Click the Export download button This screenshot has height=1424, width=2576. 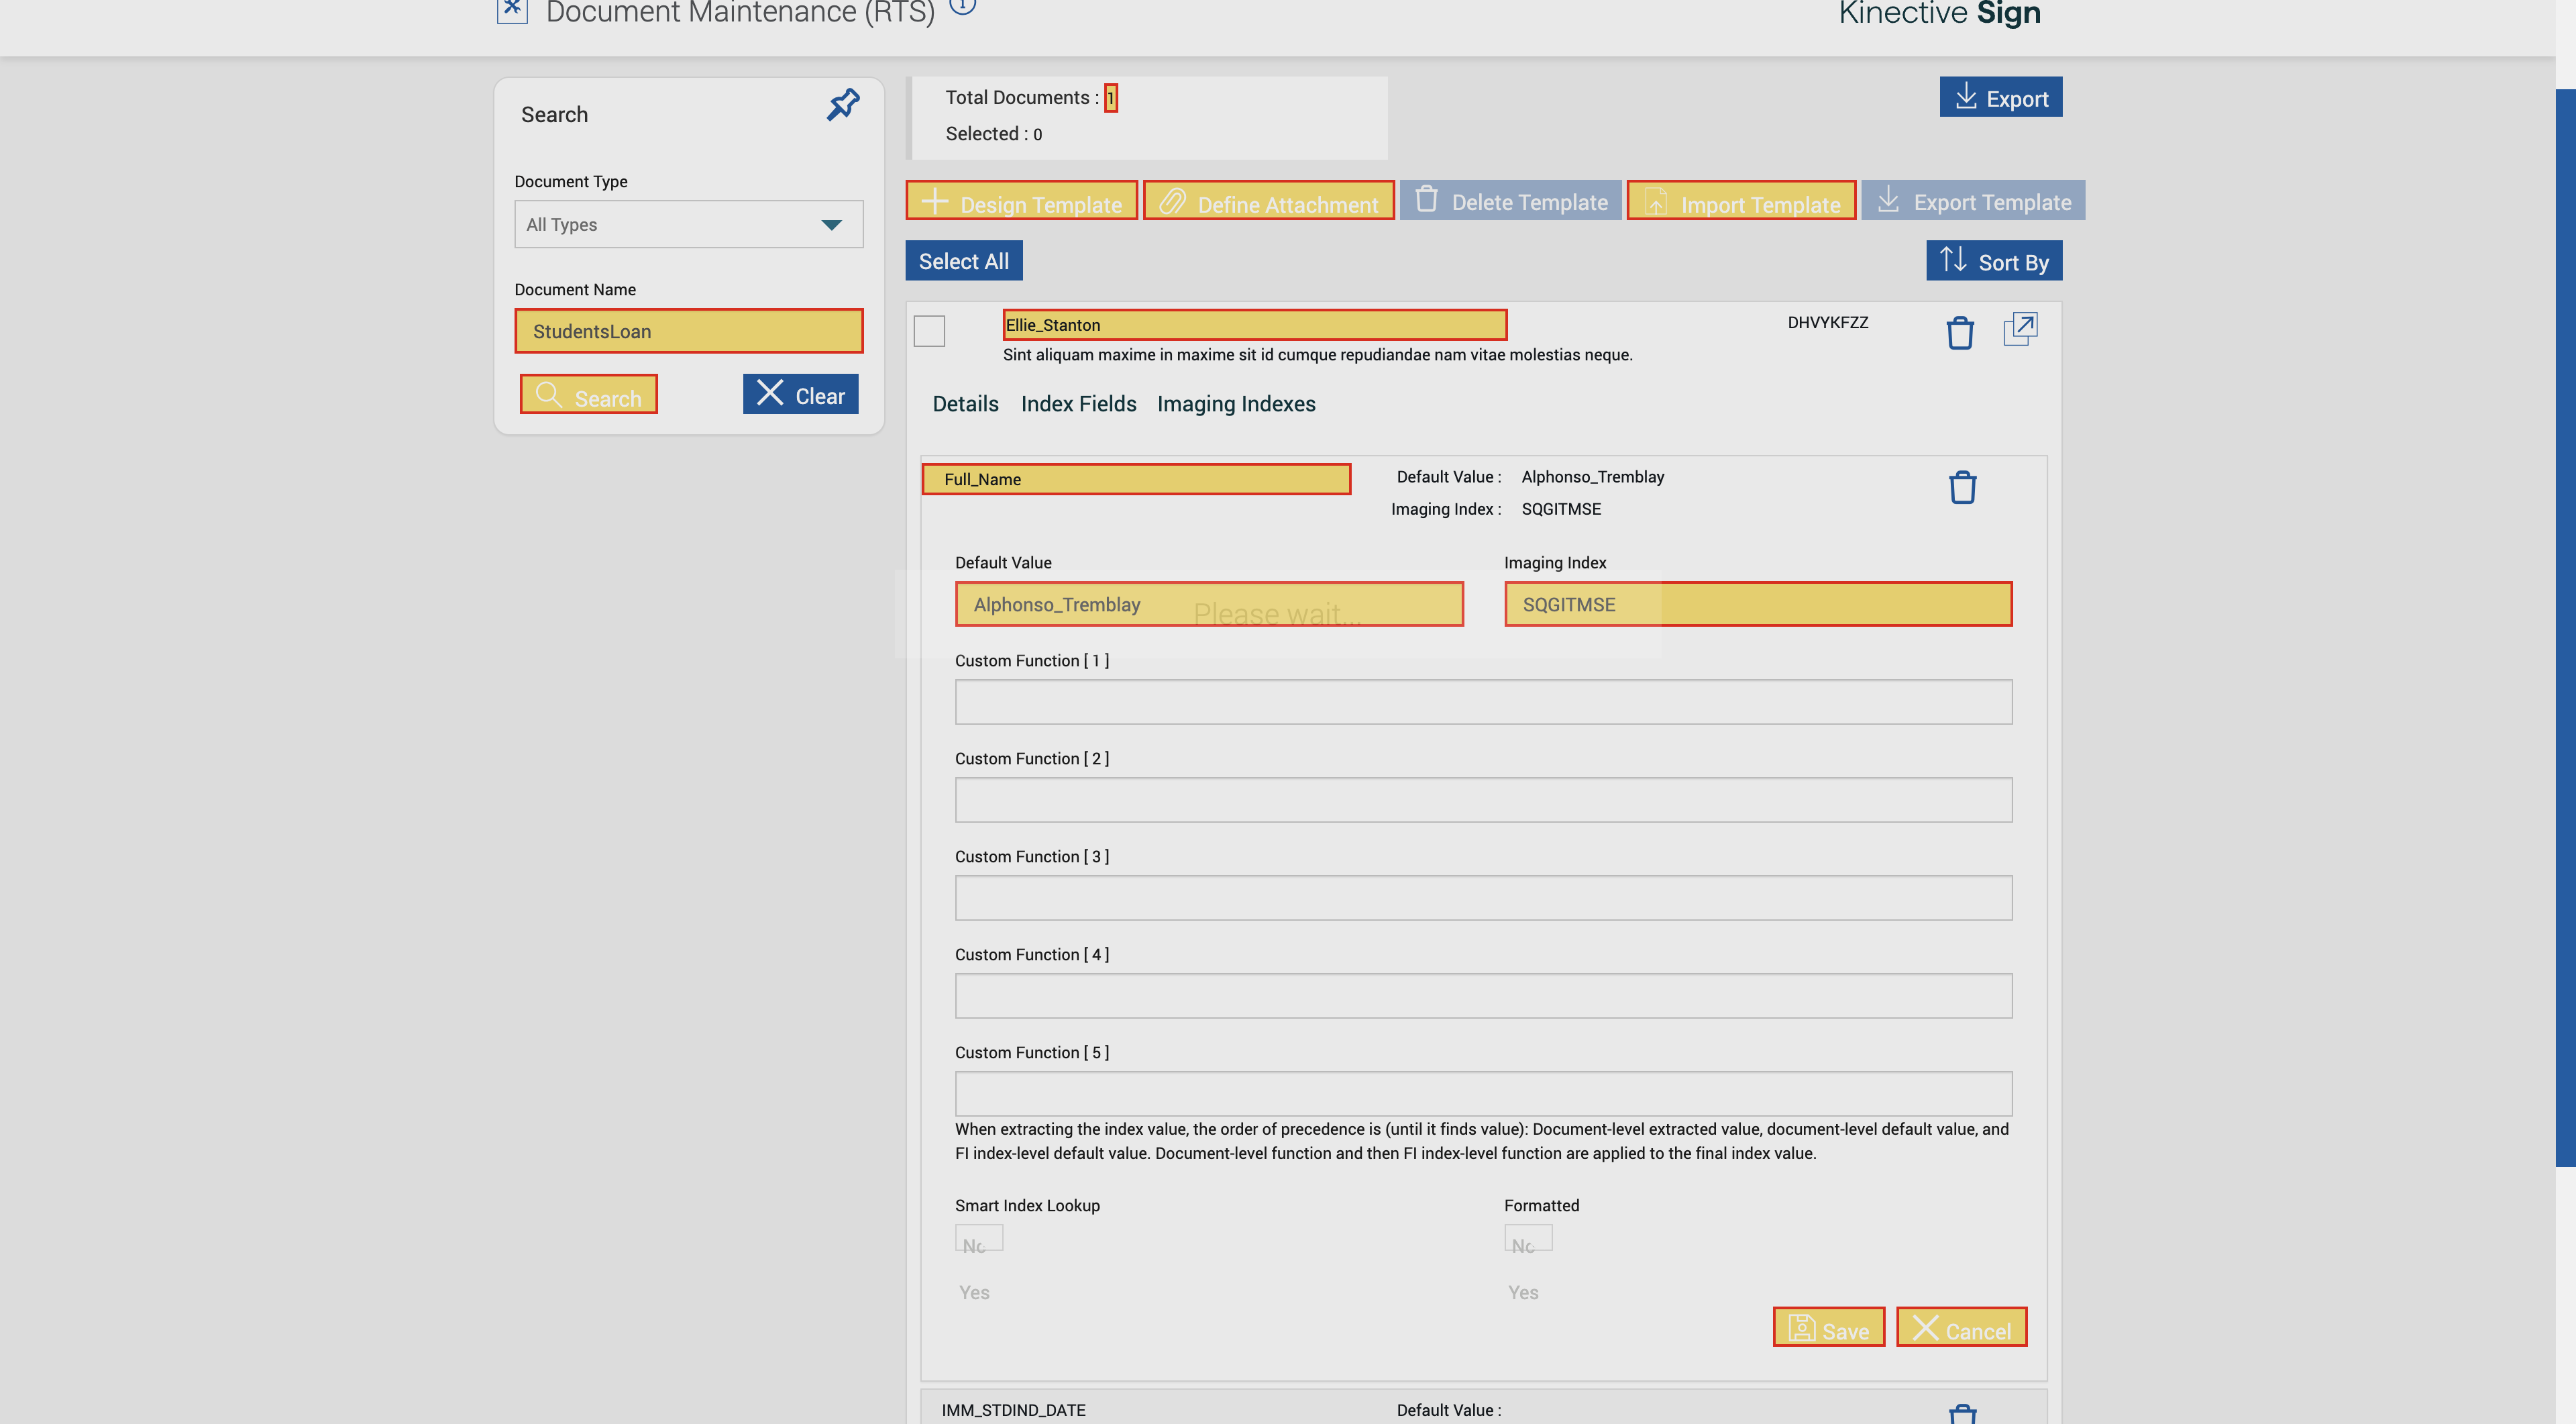(2000, 97)
